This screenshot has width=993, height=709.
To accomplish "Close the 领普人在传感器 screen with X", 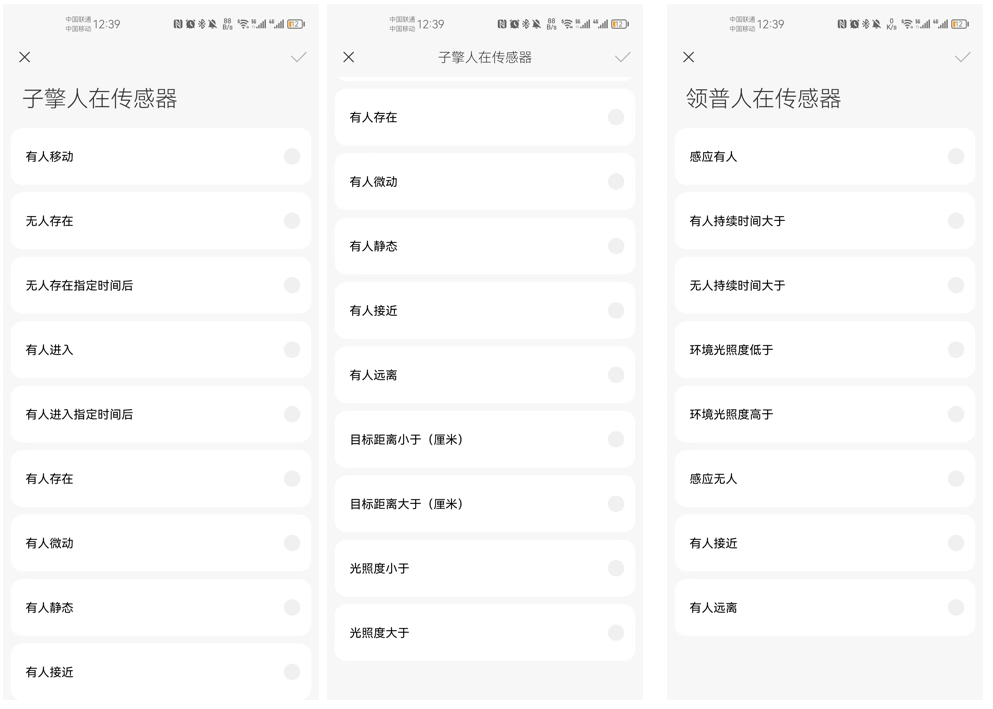I will [x=689, y=58].
